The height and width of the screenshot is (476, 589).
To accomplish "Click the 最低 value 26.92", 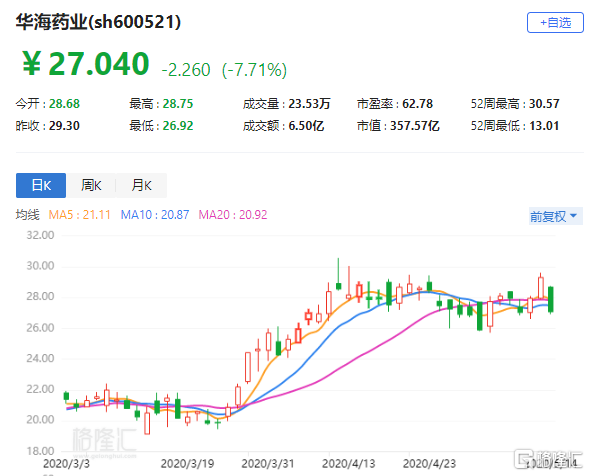I will 178,125.
